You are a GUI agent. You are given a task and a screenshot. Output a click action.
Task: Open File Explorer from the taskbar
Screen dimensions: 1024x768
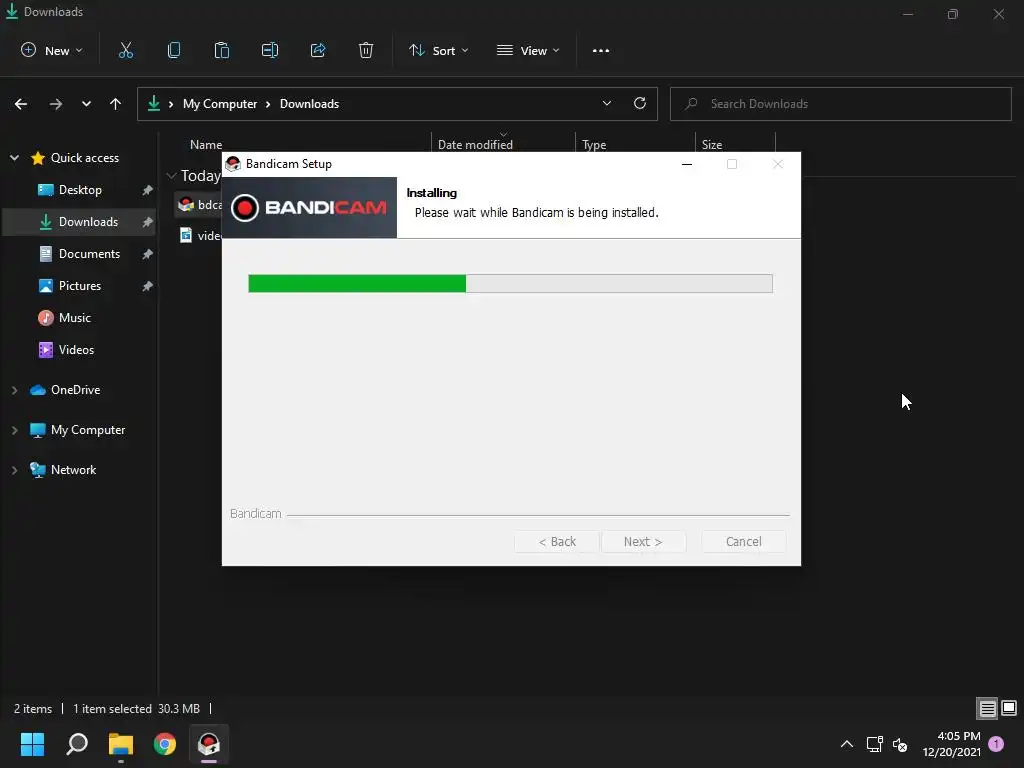(x=121, y=744)
